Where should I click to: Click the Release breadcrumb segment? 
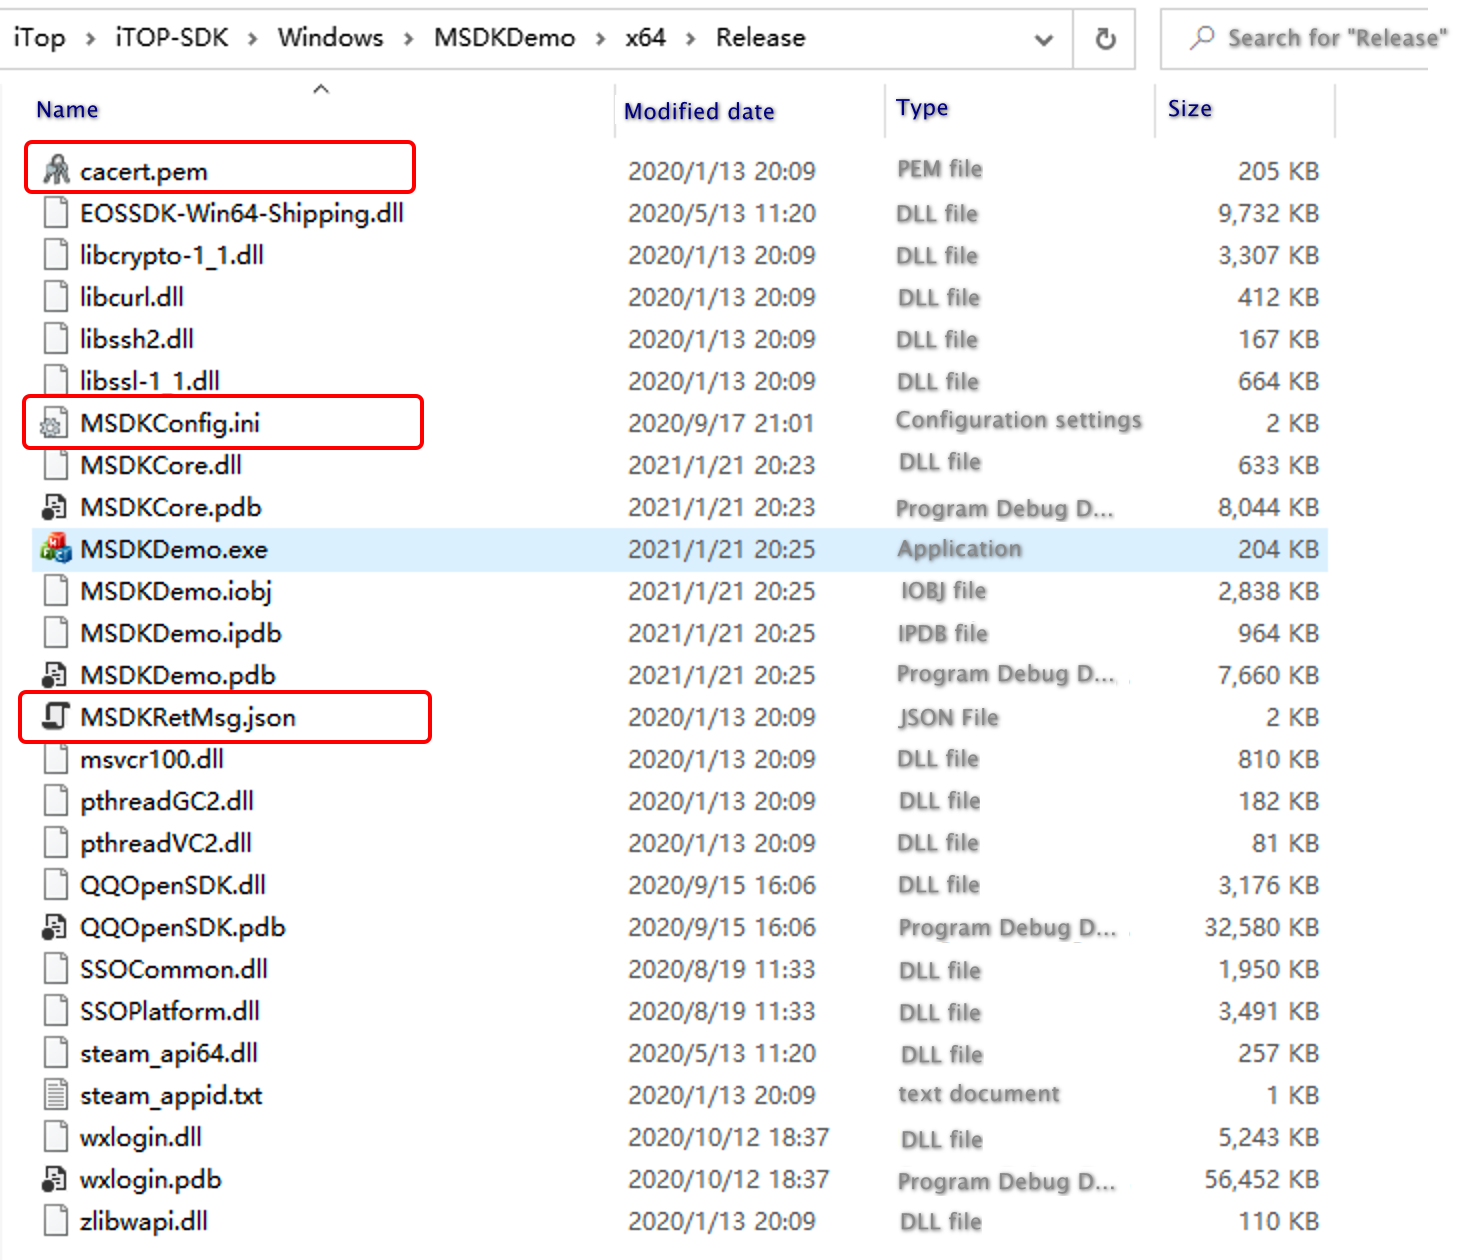tap(760, 38)
